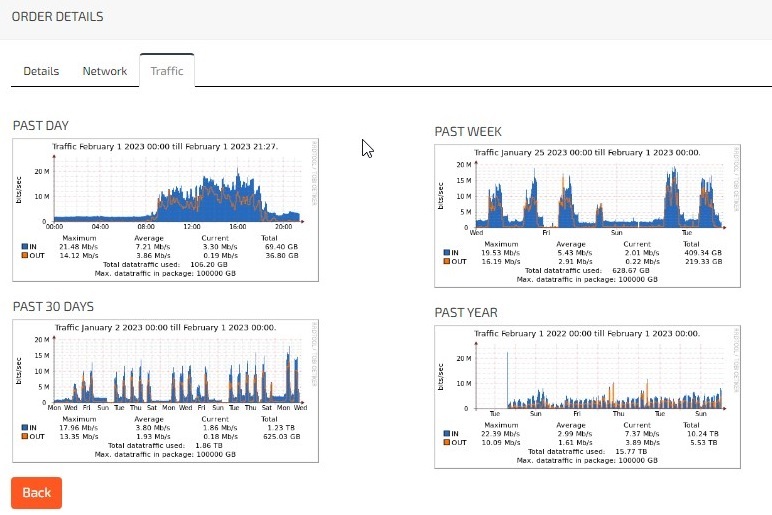The width and height of the screenshot is (772, 515).
Task: Click orange OUT legend swatch in Past Day
Action: 24,255
